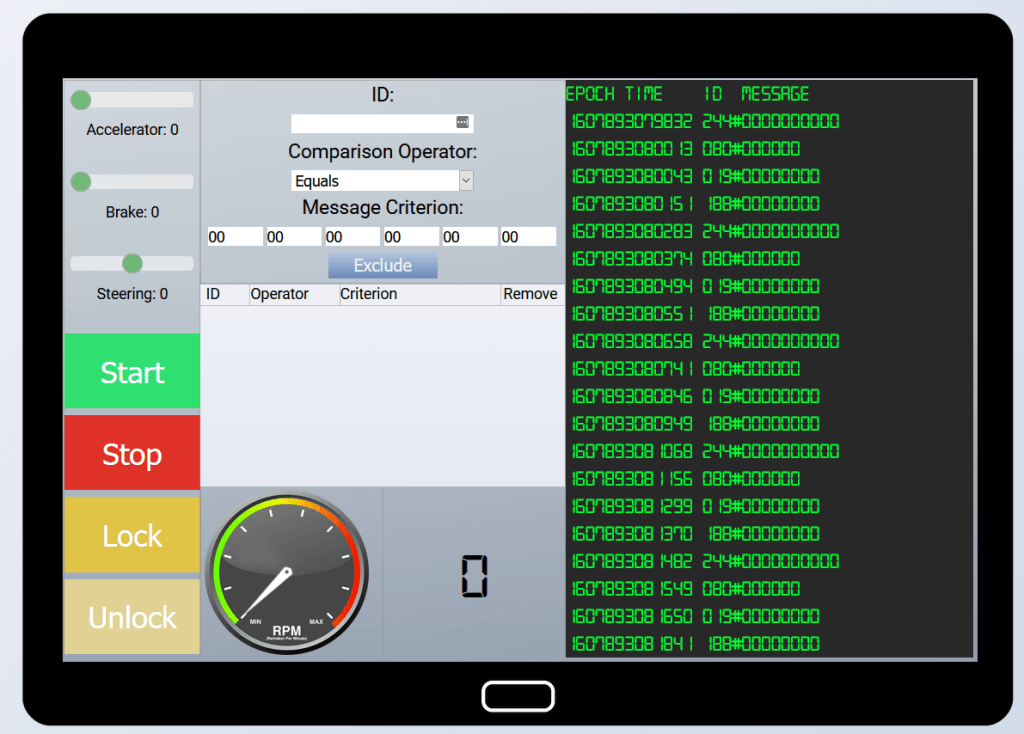This screenshot has width=1024, height=734.
Task: Click the Criterion column header
Action: pyautogui.click(x=369, y=294)
